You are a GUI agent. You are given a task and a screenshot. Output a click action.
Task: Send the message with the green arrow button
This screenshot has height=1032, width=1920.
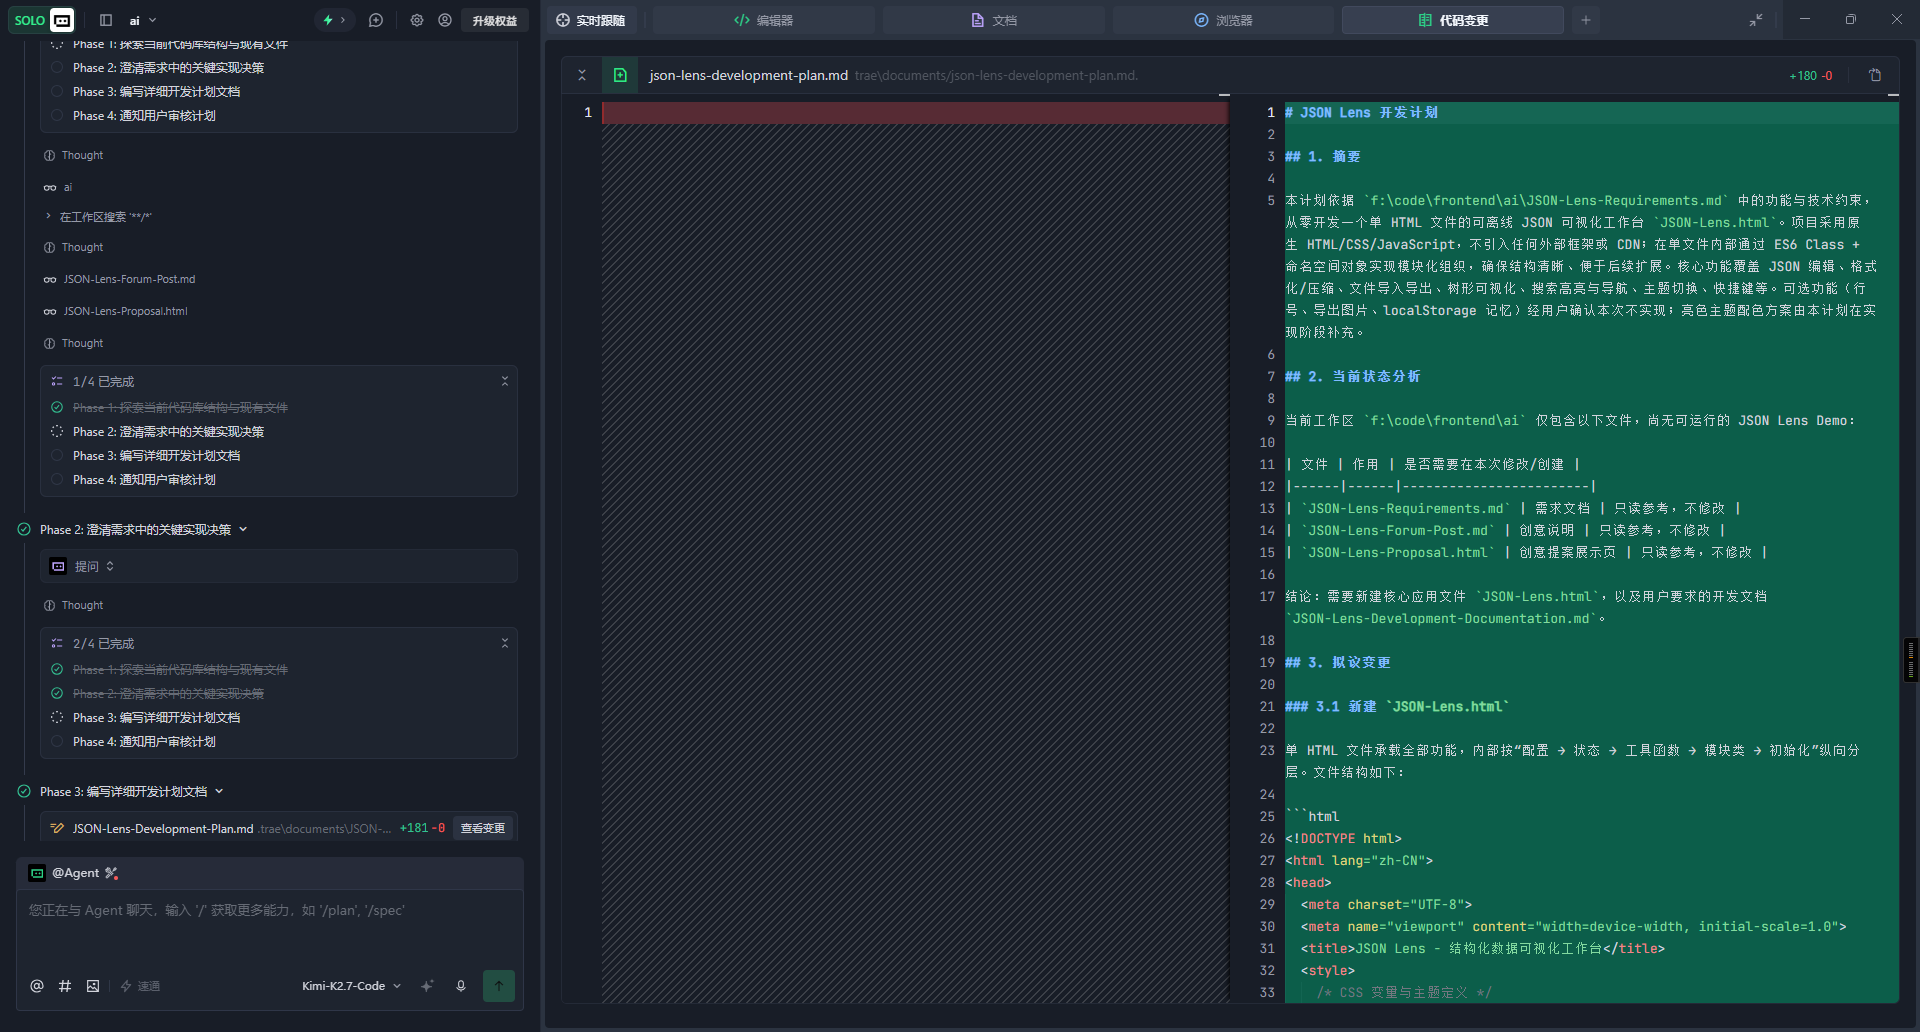pyautogui.click(x=499, y=986)
